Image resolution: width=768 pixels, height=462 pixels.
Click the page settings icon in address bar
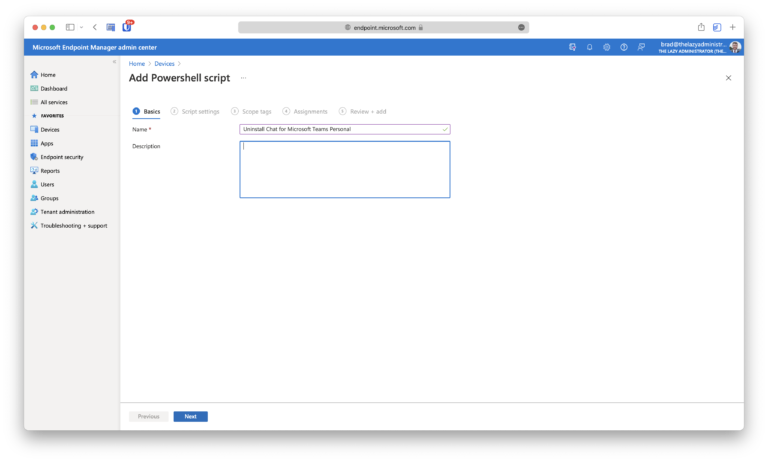click(521, 27)
